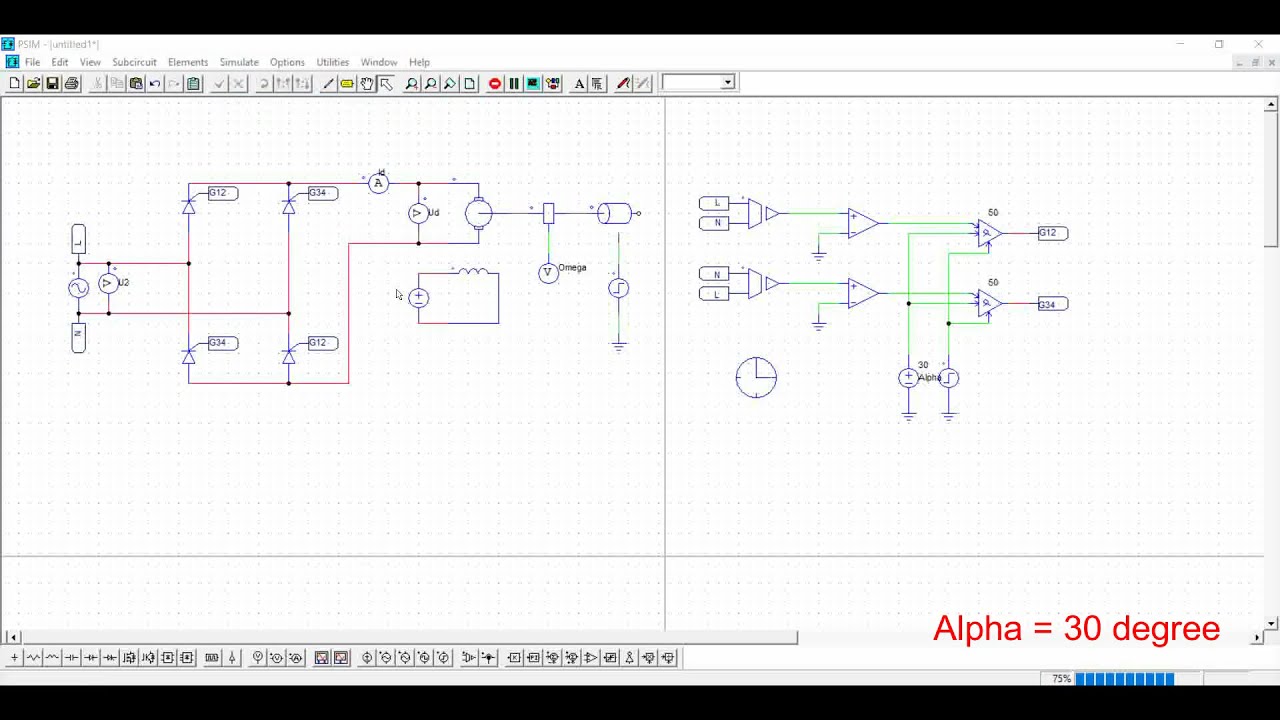Select the G12 output label in control circuit
Screen dimensions: 1280x720
click(x=1053, y=233)
